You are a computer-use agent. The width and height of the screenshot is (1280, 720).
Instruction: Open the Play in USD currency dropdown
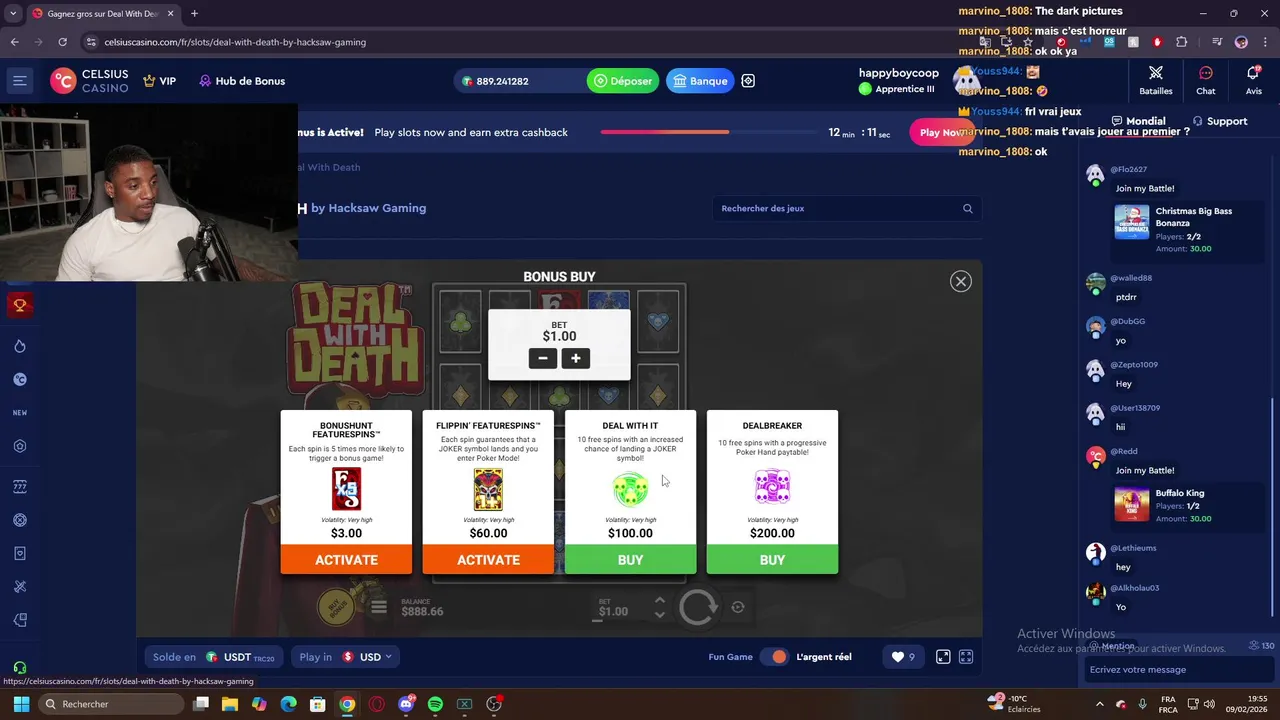346,657
